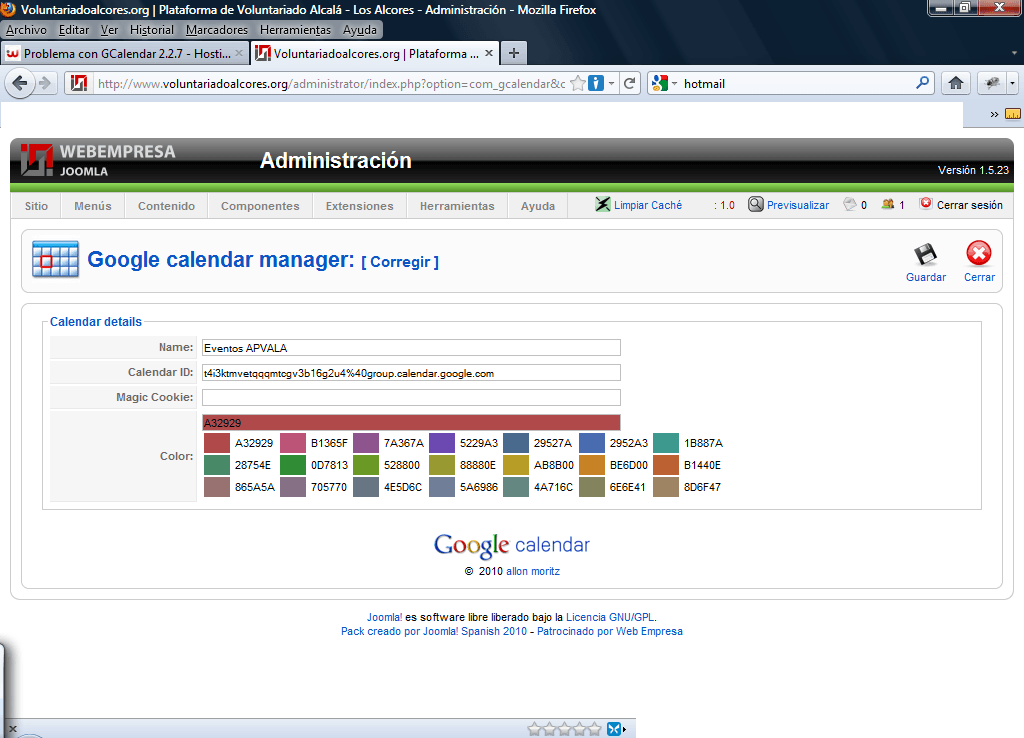Click the Joomla! footer link

tap(385, 617)
